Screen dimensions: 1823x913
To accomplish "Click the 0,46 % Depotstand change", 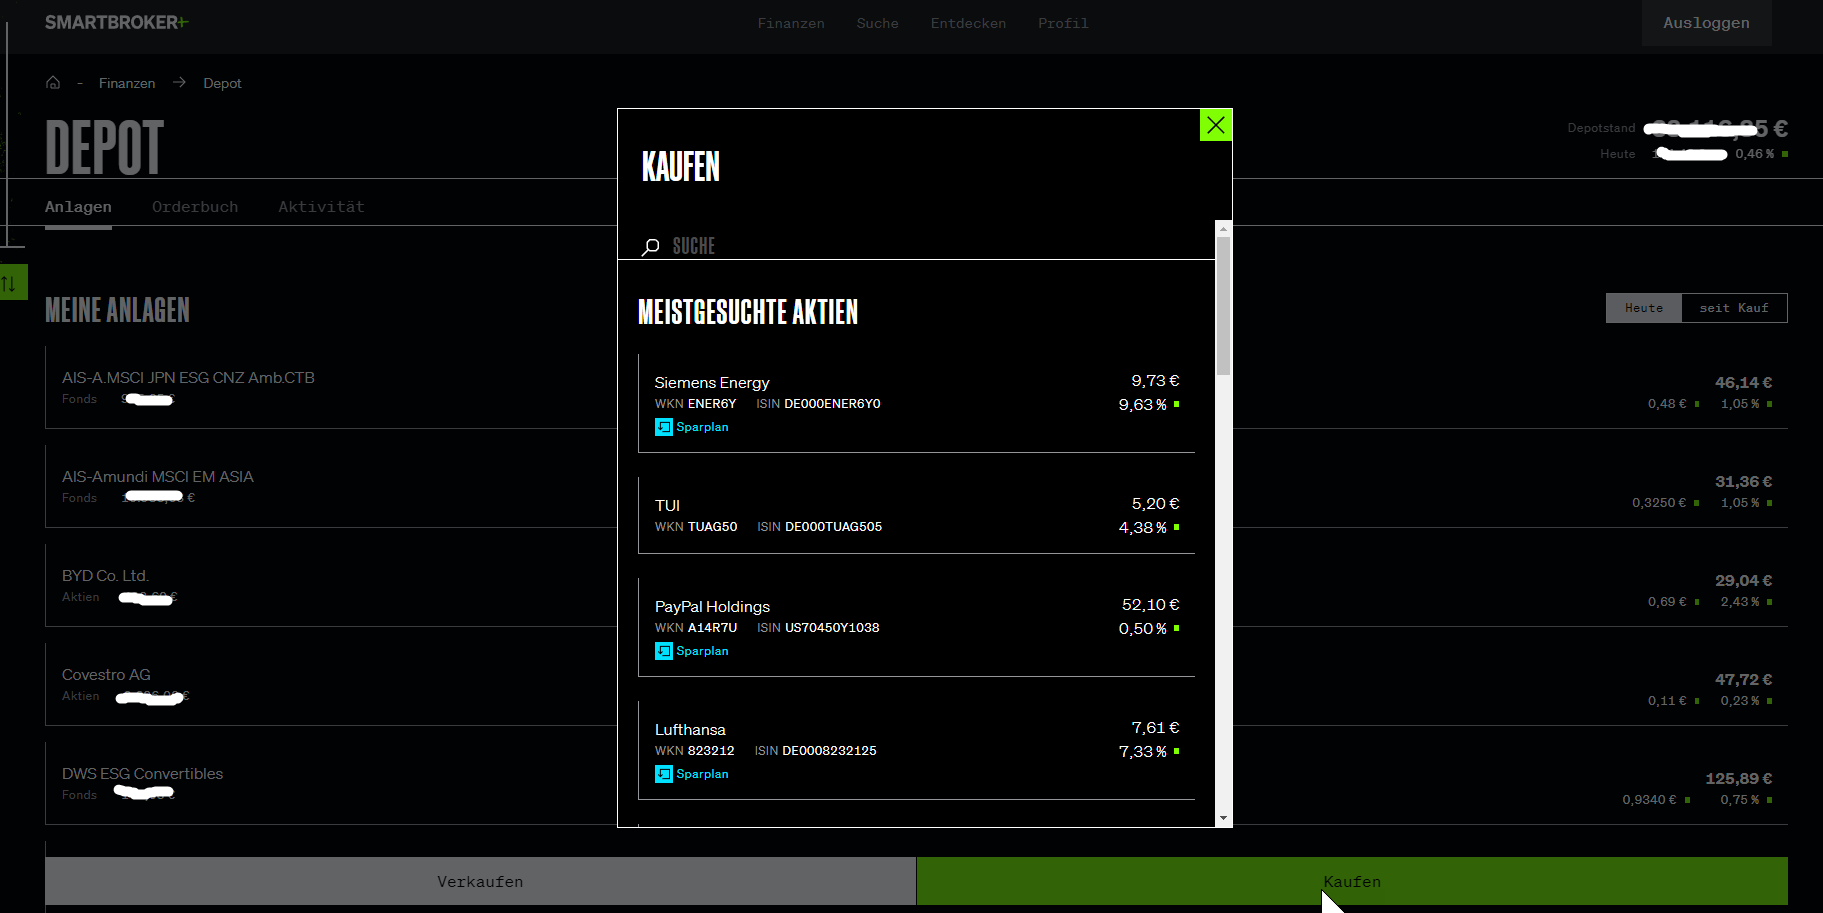I will [x=1755, y=154].
